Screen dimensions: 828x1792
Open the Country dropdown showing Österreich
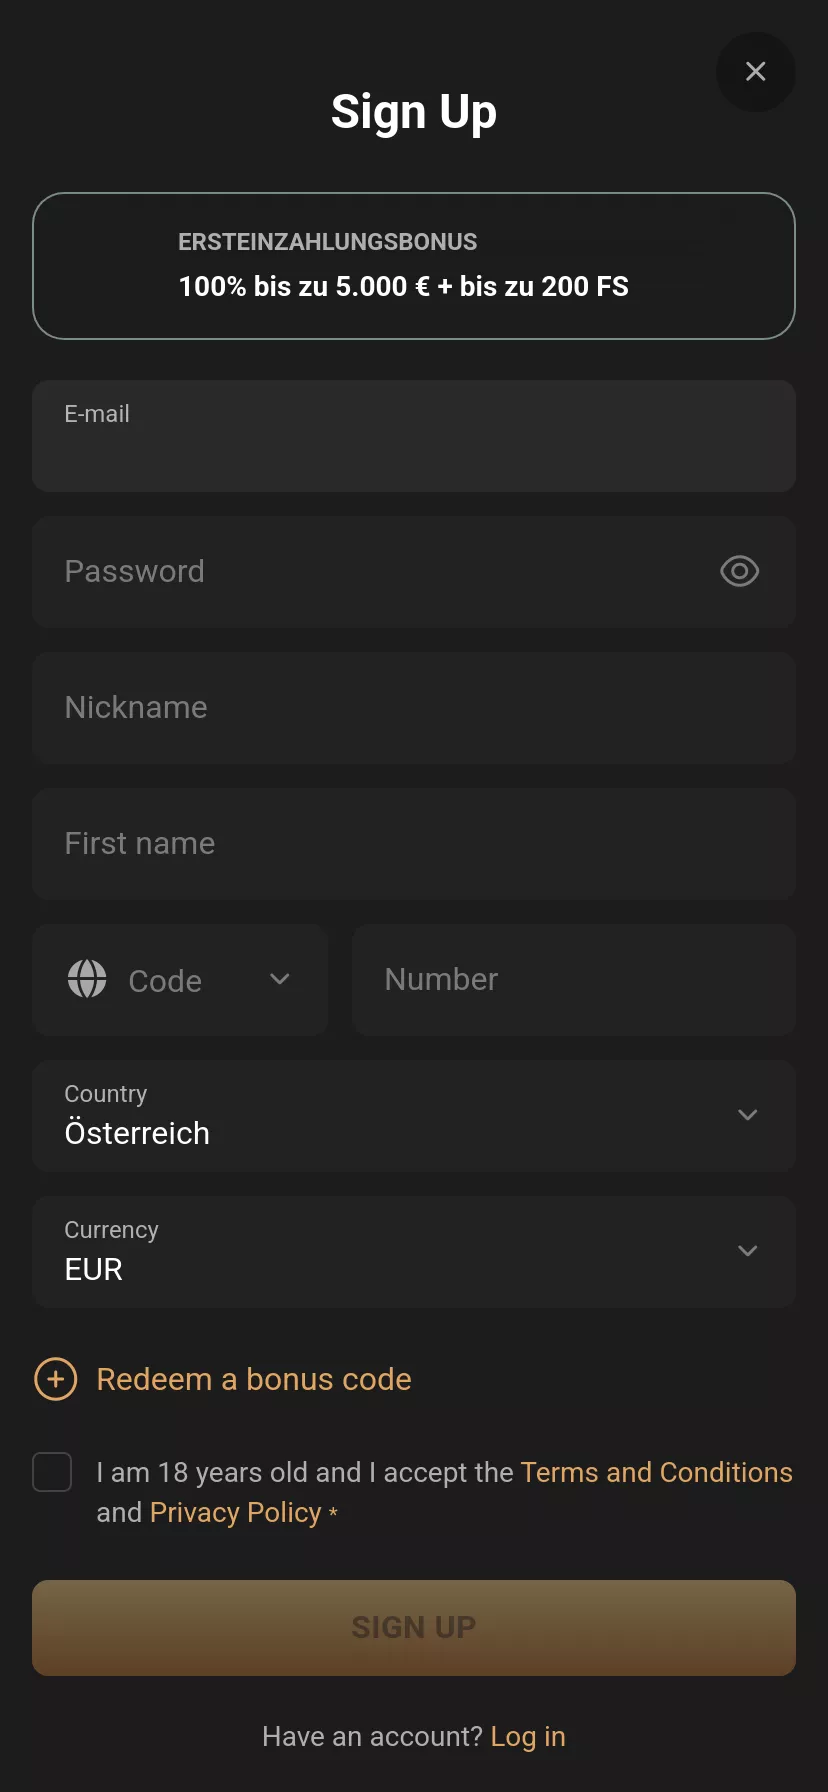414,1116
